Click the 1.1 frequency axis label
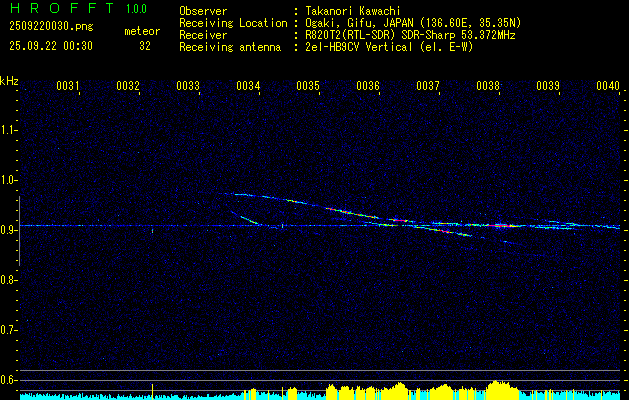This screenshot has width=629, height=400. coord(9,130)
